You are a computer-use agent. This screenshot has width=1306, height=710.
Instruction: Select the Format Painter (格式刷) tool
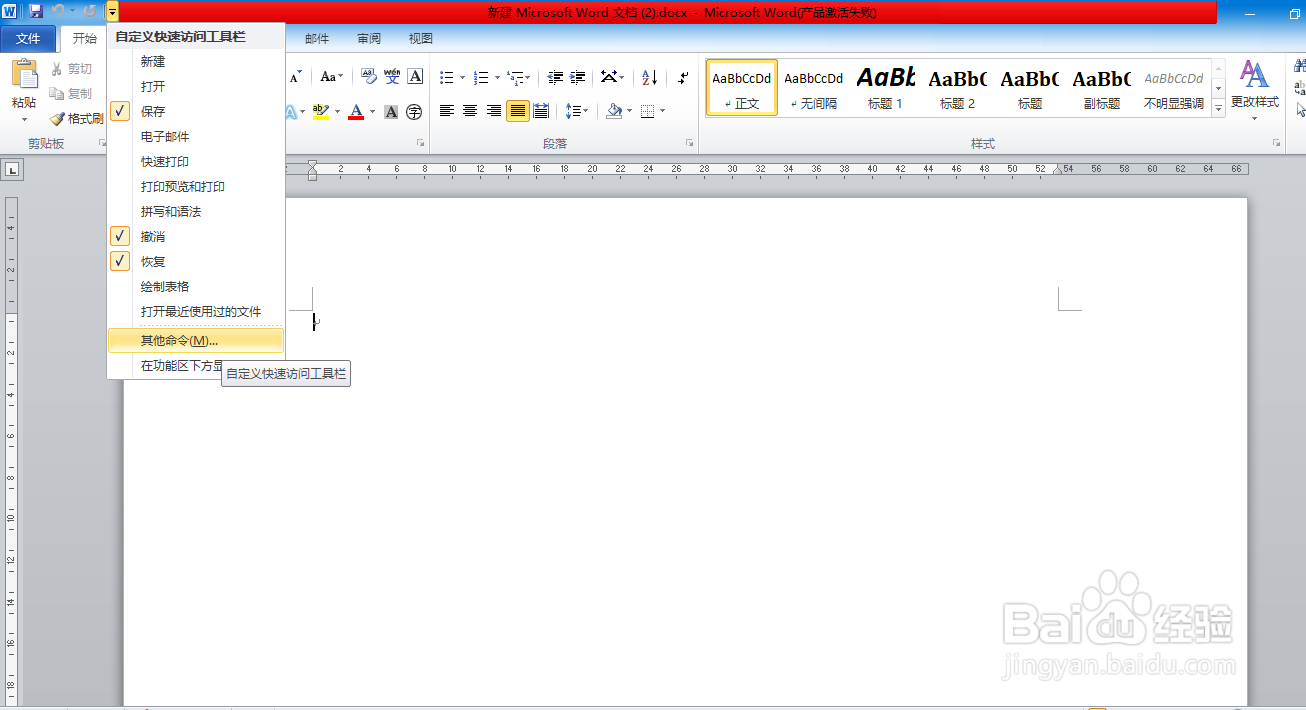(x=77, y=118)
